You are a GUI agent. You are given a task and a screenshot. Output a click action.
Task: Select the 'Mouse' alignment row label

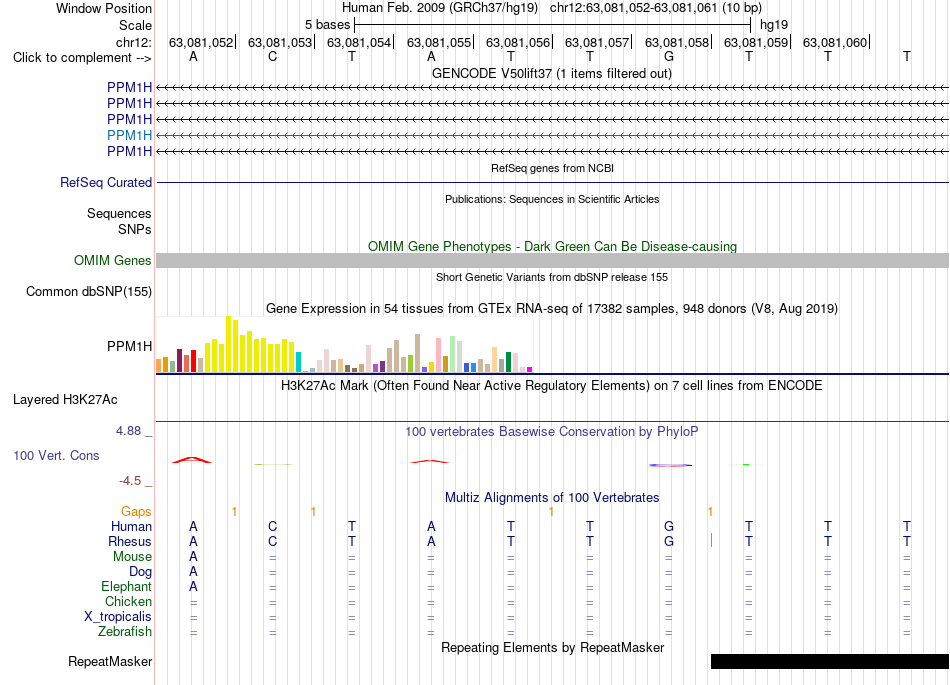pyautogui.click(x=132, y=557)
